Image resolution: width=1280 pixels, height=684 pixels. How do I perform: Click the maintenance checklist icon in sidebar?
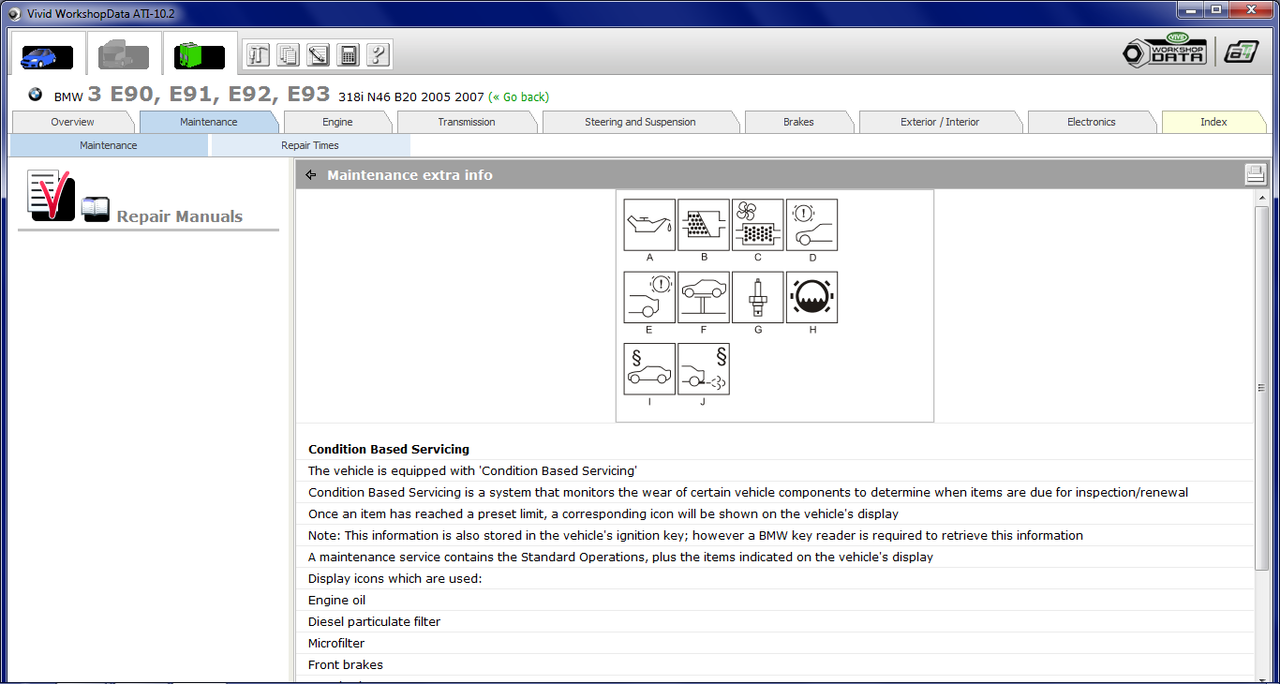tap(51, 195)
